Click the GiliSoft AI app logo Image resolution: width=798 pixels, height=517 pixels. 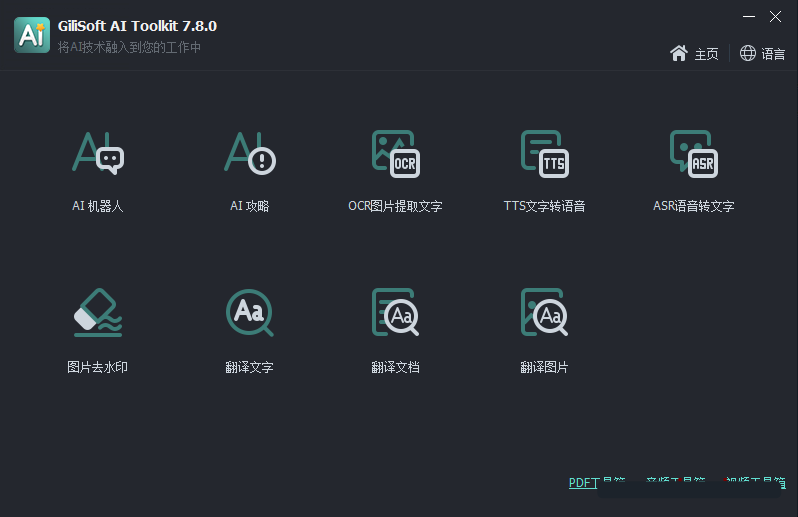pos(32,35)
